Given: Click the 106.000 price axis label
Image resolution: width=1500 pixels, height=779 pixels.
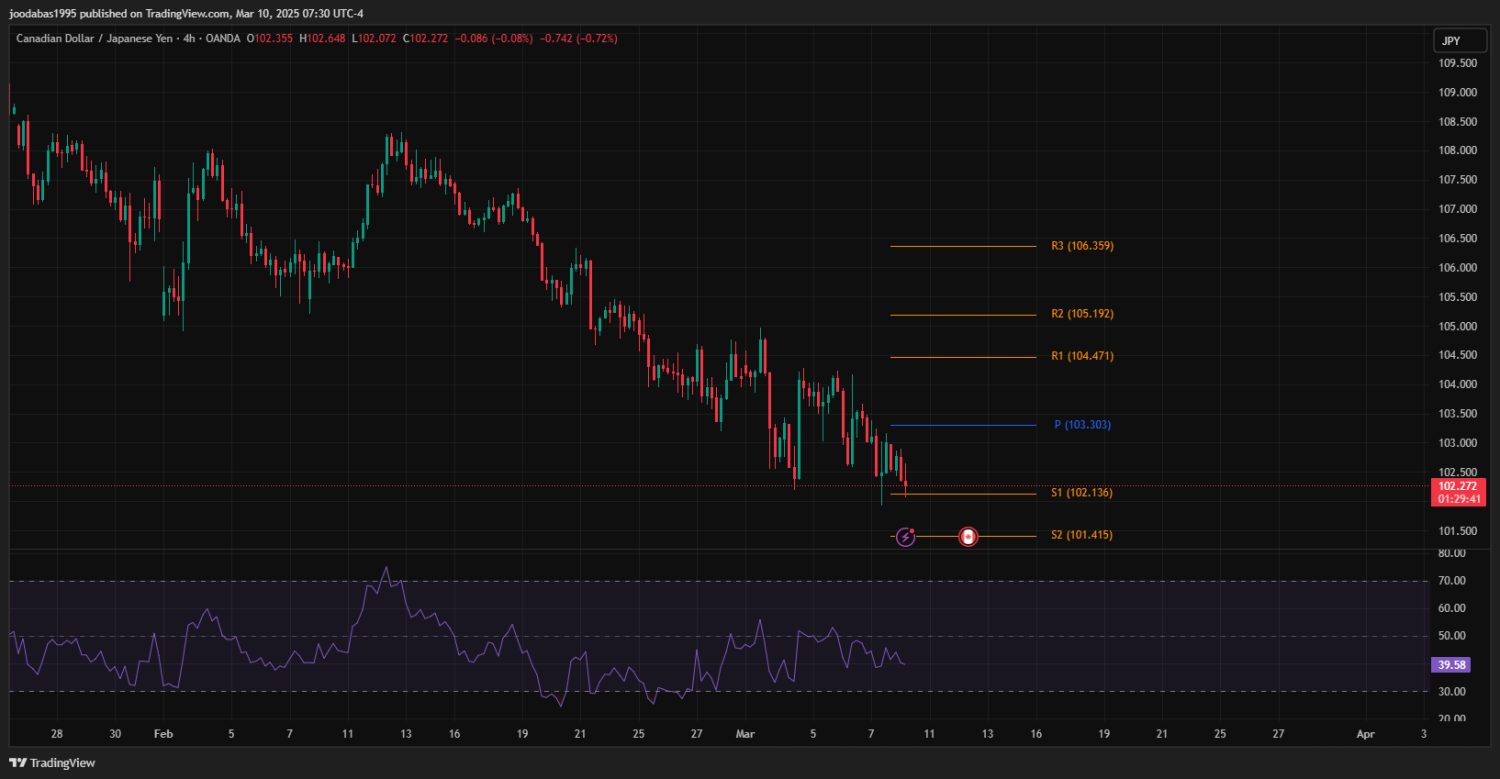Looking at the screenshot, I should point(1457,268).
